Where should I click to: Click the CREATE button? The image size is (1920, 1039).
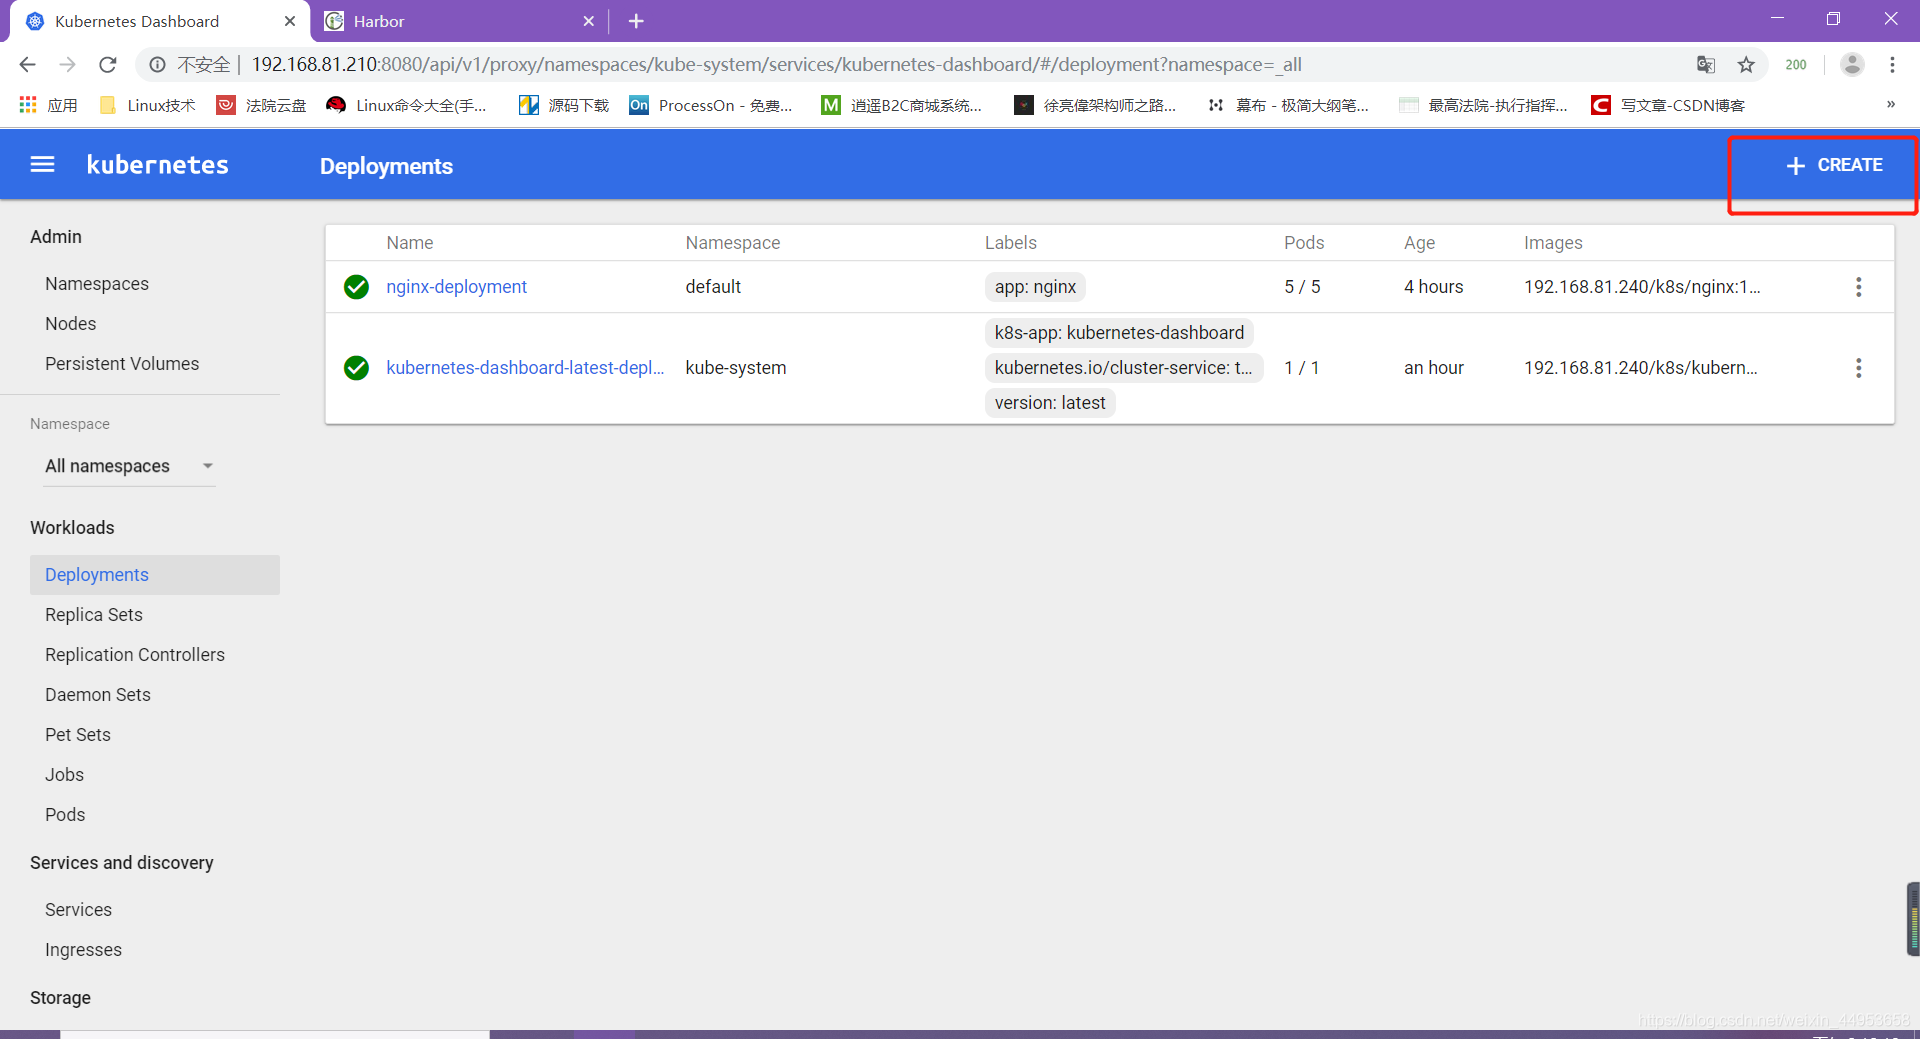pyautogui.click(x=1834, y=165)
